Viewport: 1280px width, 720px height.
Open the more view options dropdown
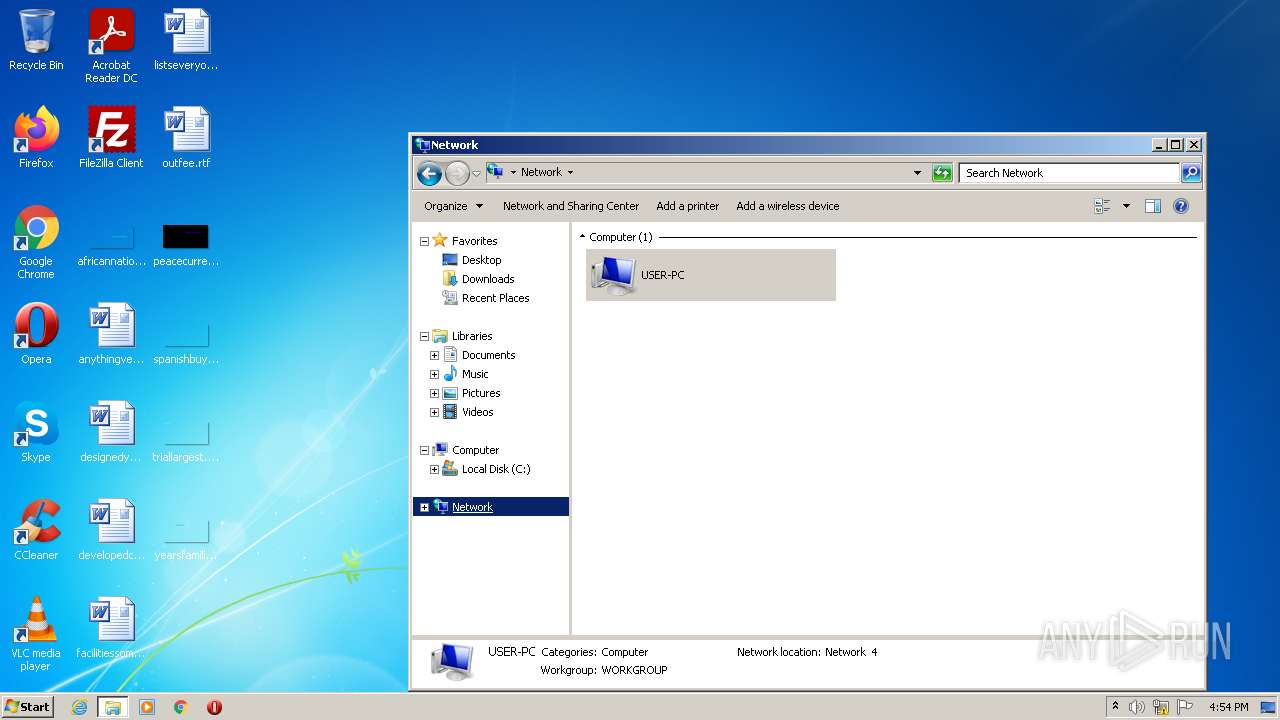point(1126,206)
